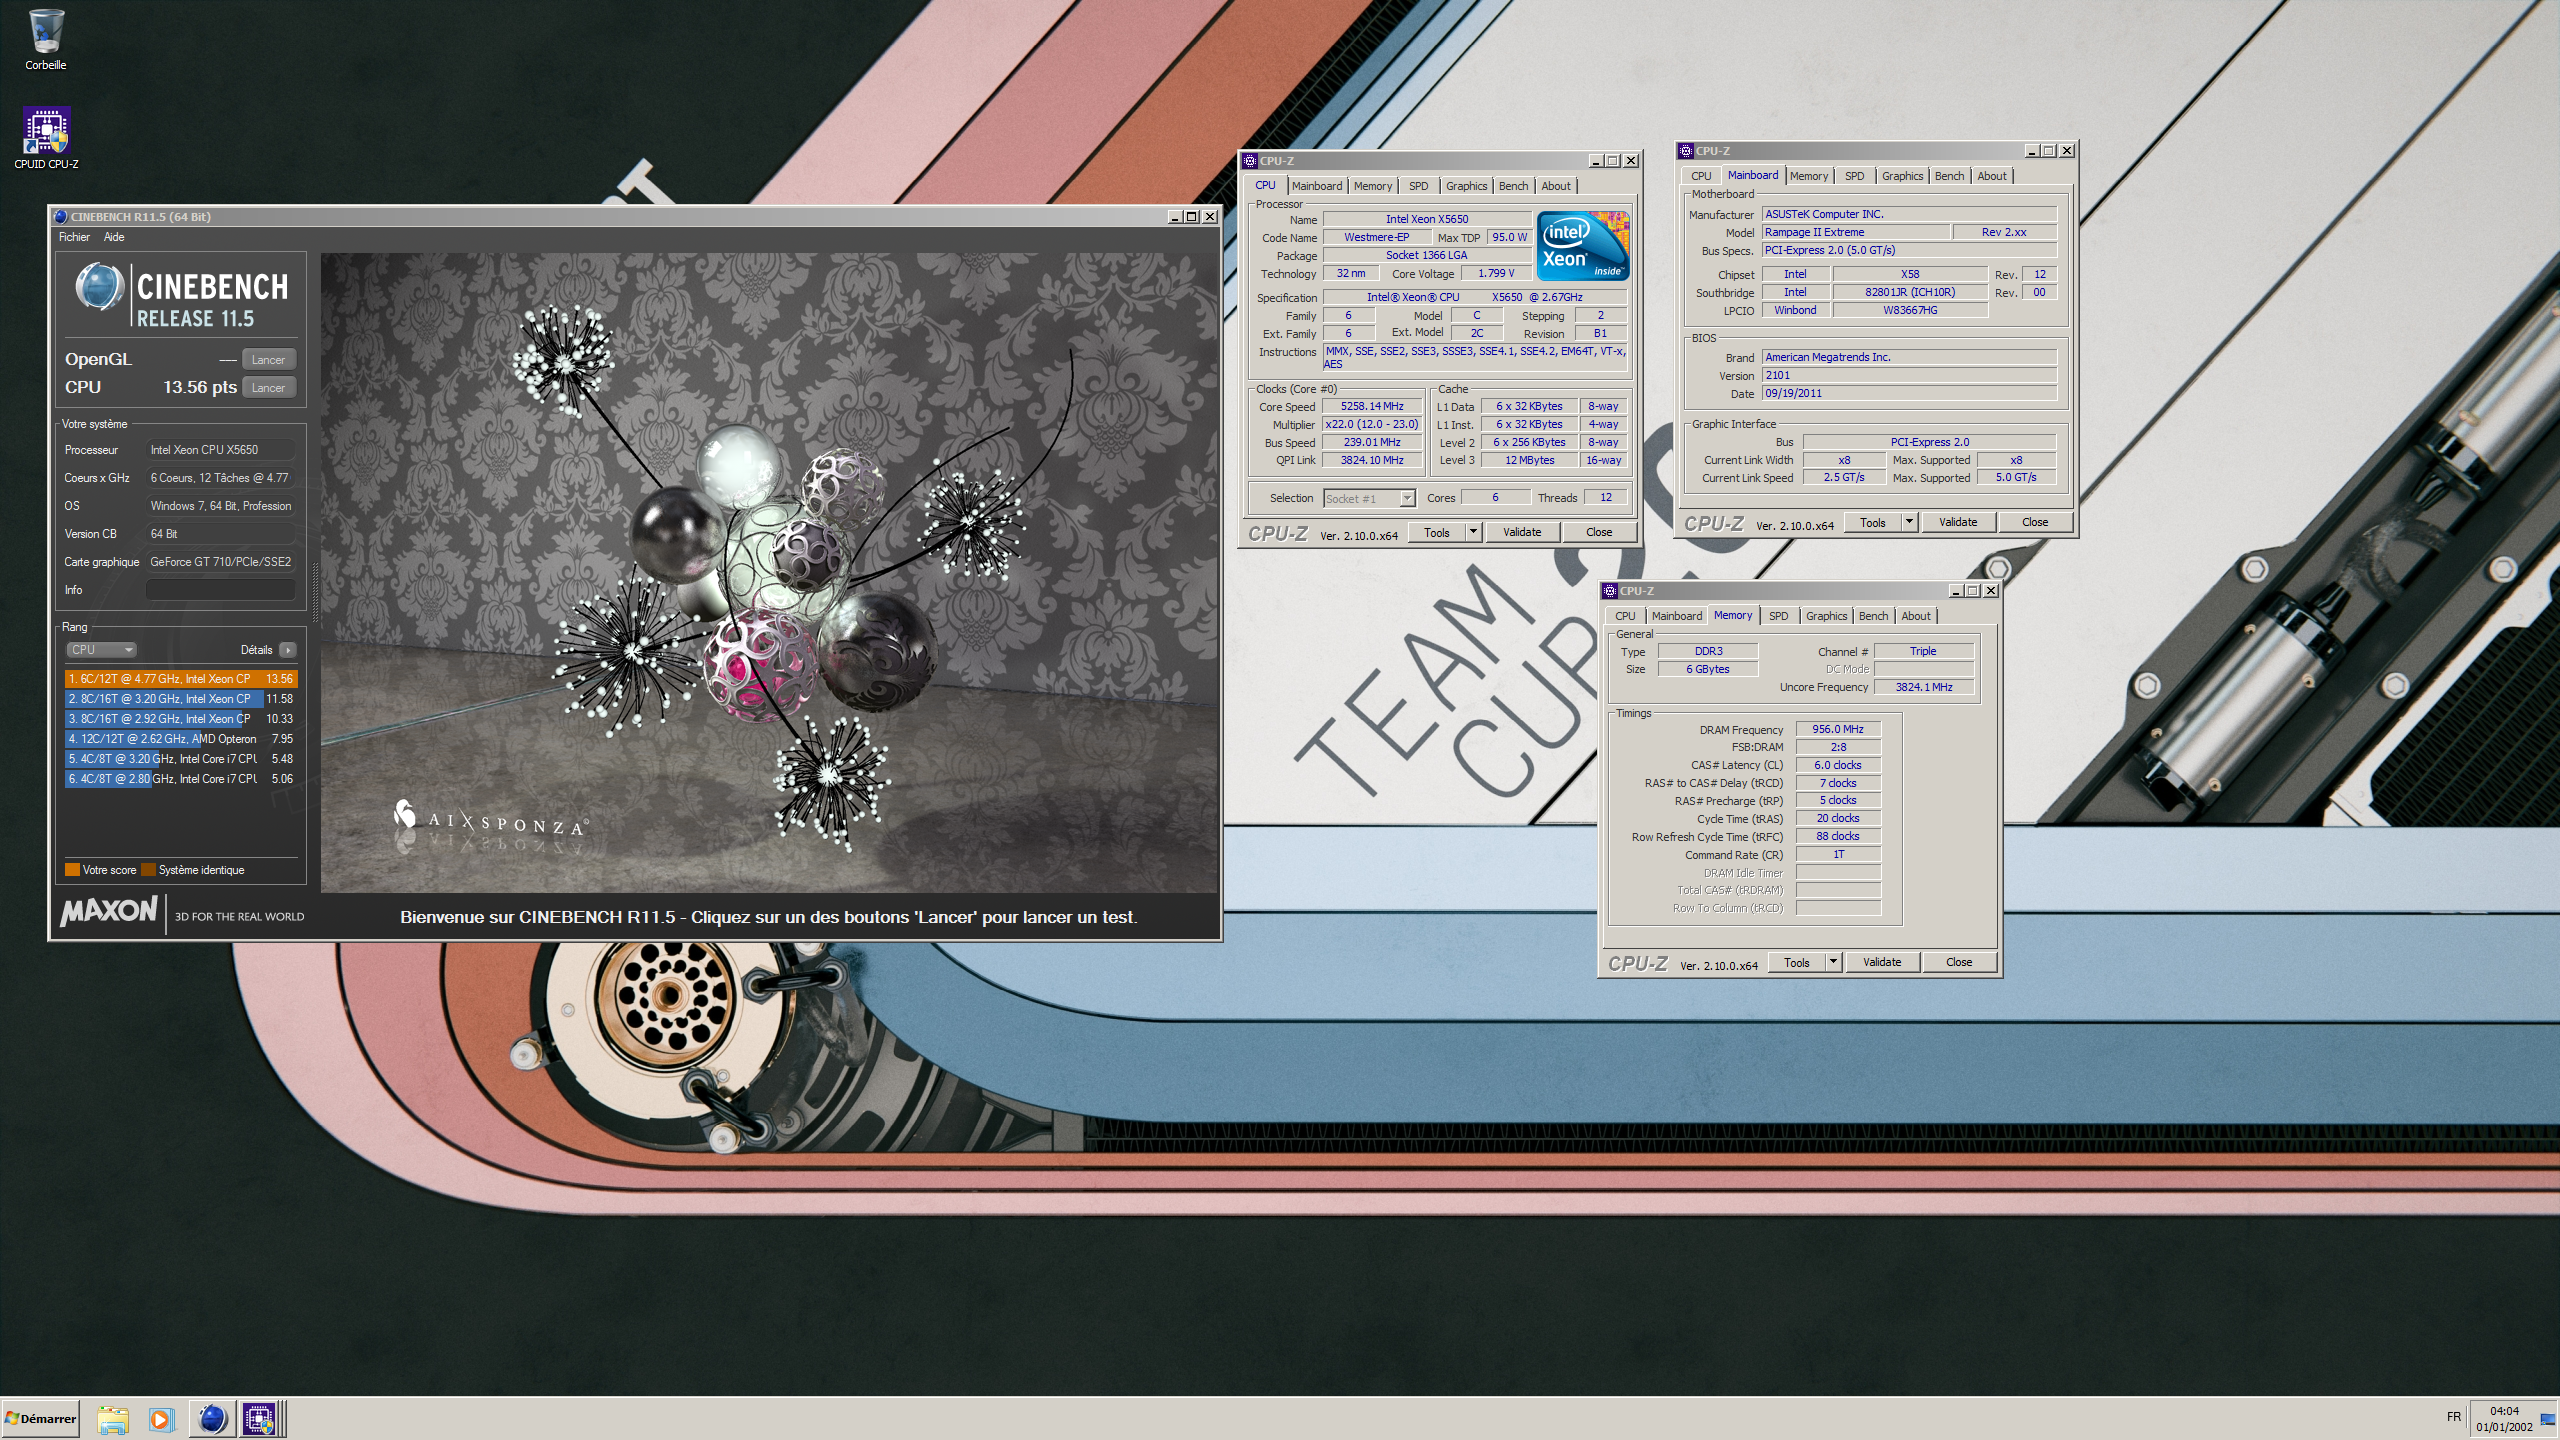Viewport: 2560px width, 1440px height.
Task: Click Lancer button for OpenGL test
Action: point(268,360)
